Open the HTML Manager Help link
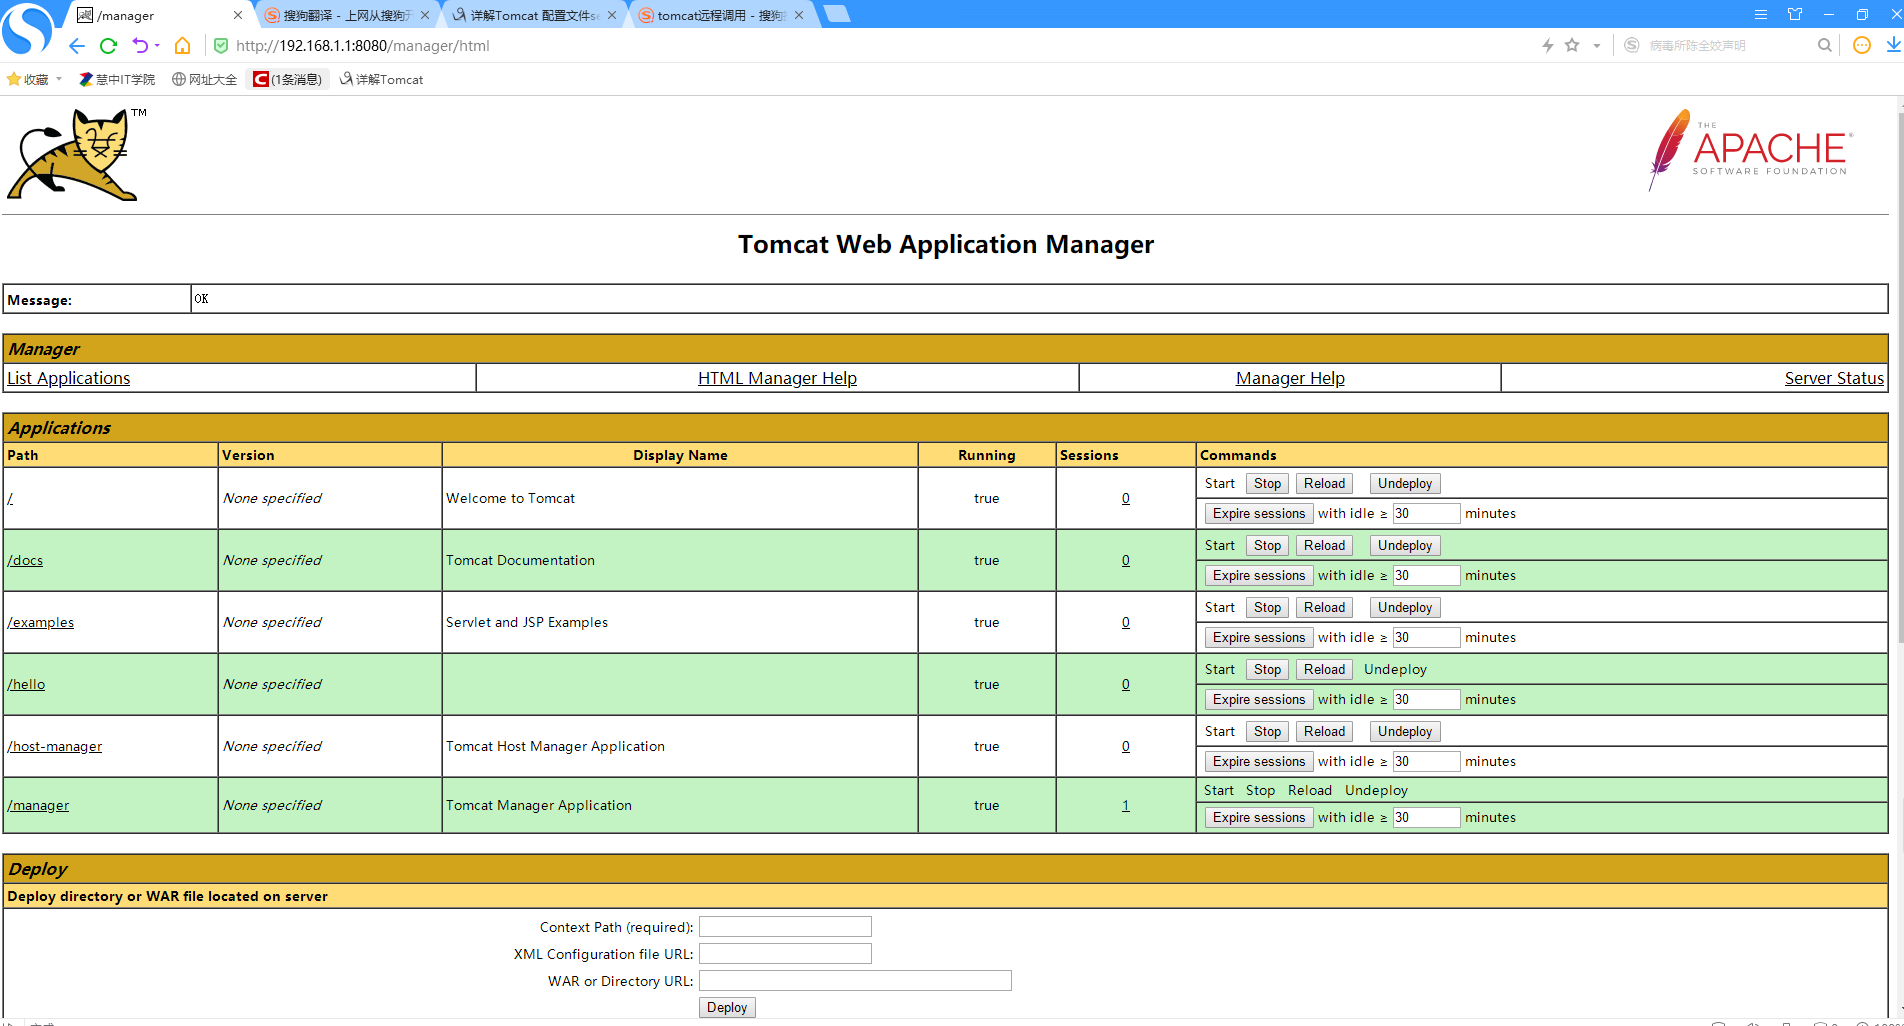 click(777, 378)
